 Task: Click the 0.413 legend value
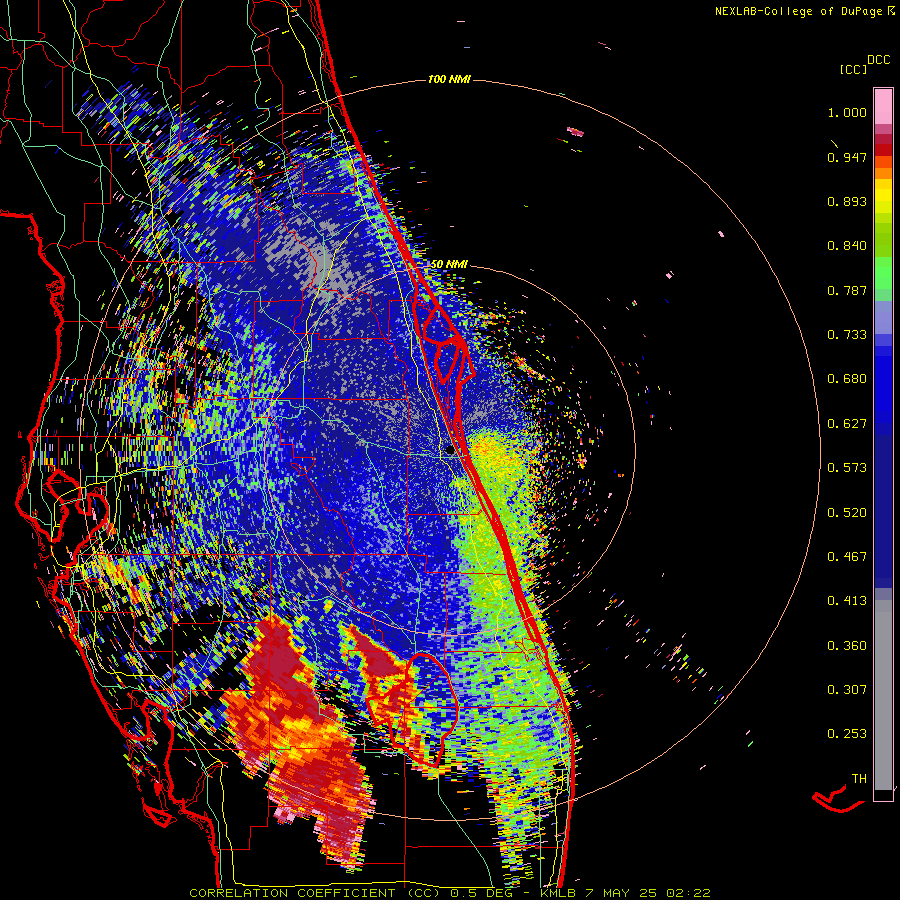point(847,601)
